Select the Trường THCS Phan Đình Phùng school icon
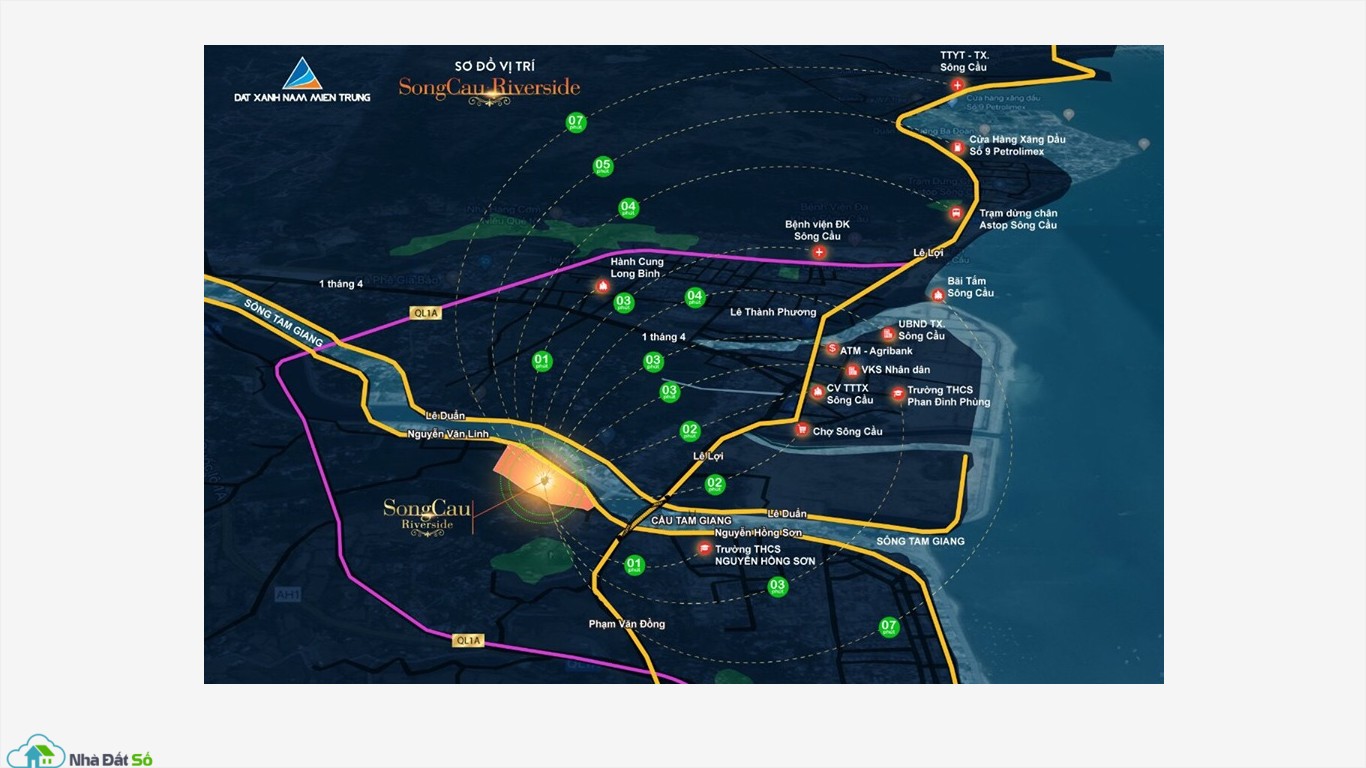The width and height of the screenshot is (1366, 768). pyautogui.click(x=897, y=394)
